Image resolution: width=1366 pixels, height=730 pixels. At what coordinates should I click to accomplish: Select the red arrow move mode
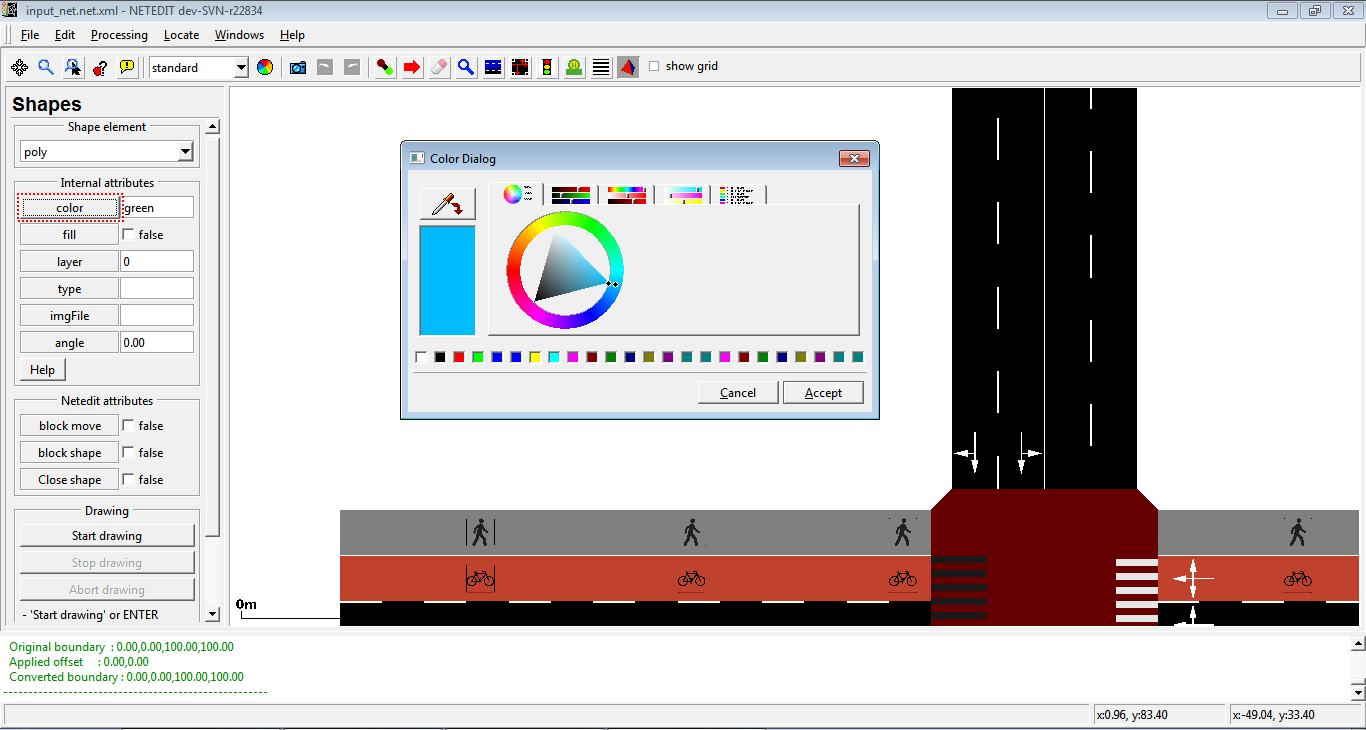pos(412,68)
